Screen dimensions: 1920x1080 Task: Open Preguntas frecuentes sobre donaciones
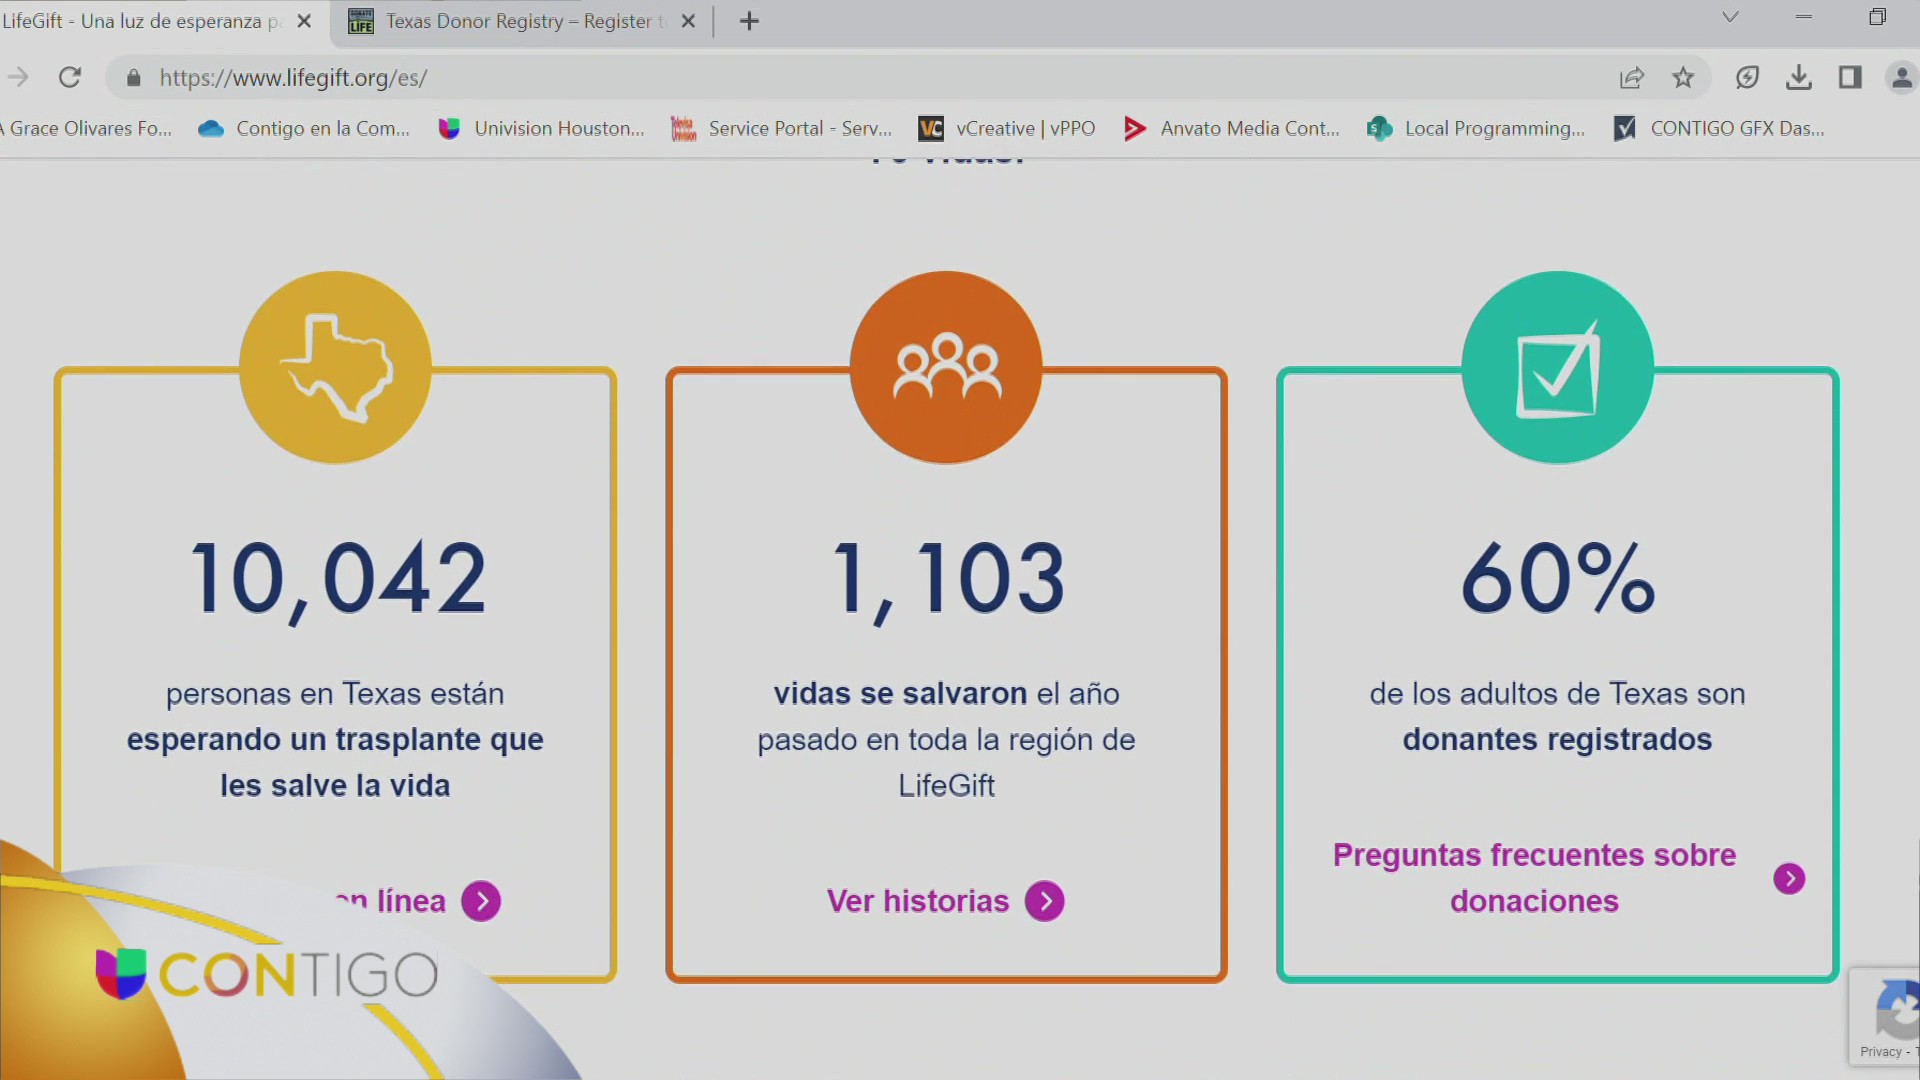tap(1533, 878)
